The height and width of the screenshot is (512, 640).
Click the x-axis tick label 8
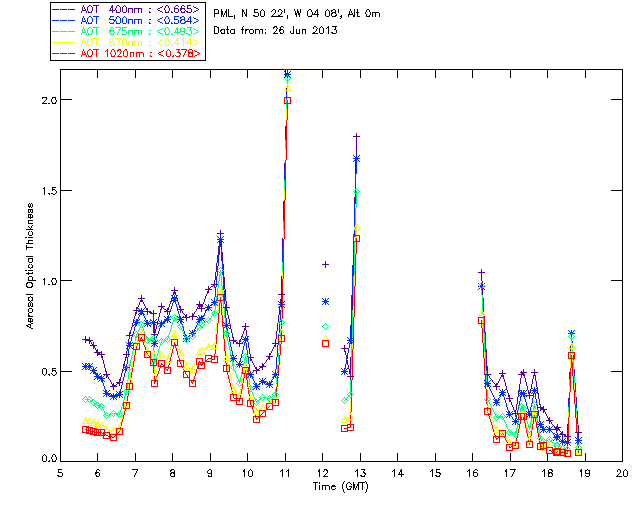(x=173, y=473)
